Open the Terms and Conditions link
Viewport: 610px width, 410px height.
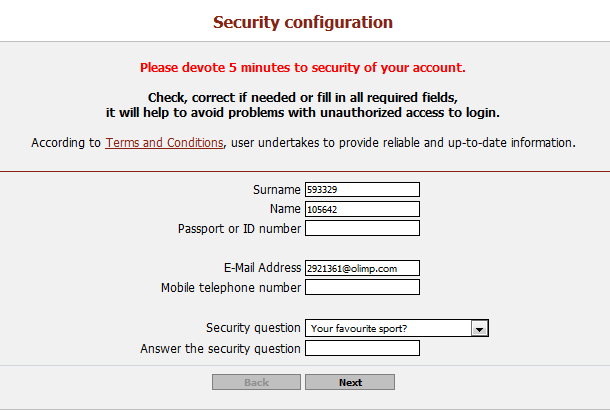[165, 143]
